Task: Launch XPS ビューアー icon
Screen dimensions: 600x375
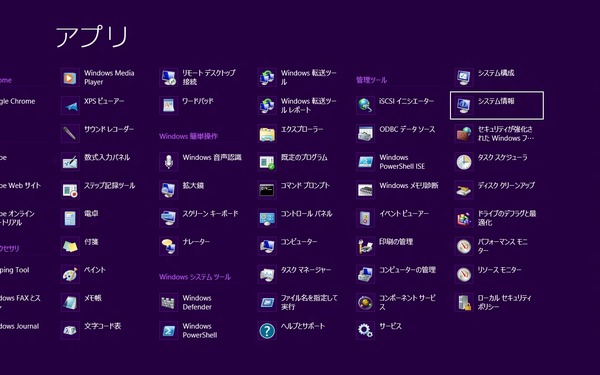Action: [x=70, y=106]
